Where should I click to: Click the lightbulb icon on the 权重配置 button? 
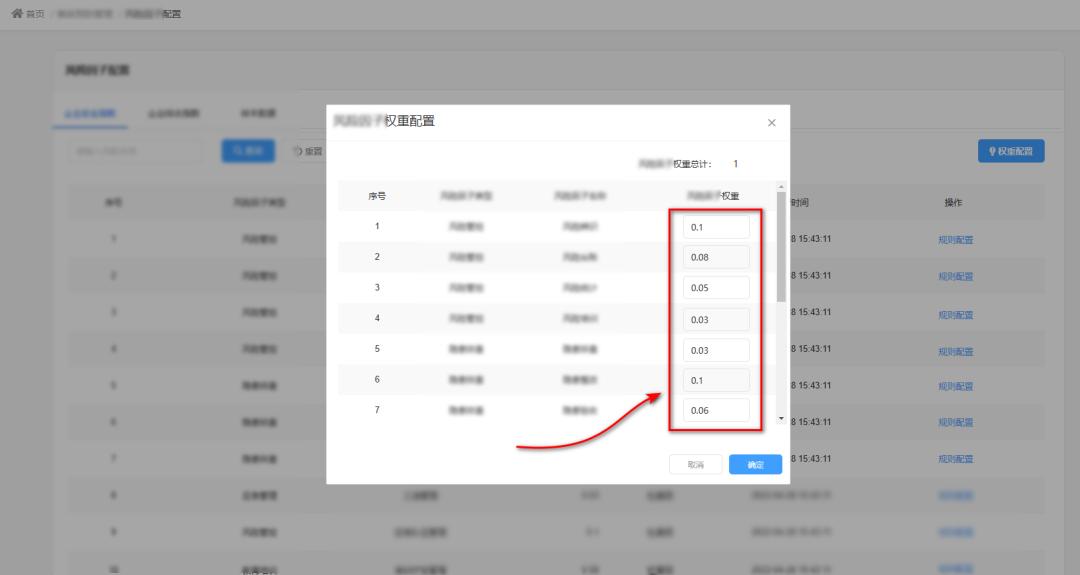click(992, 151)
